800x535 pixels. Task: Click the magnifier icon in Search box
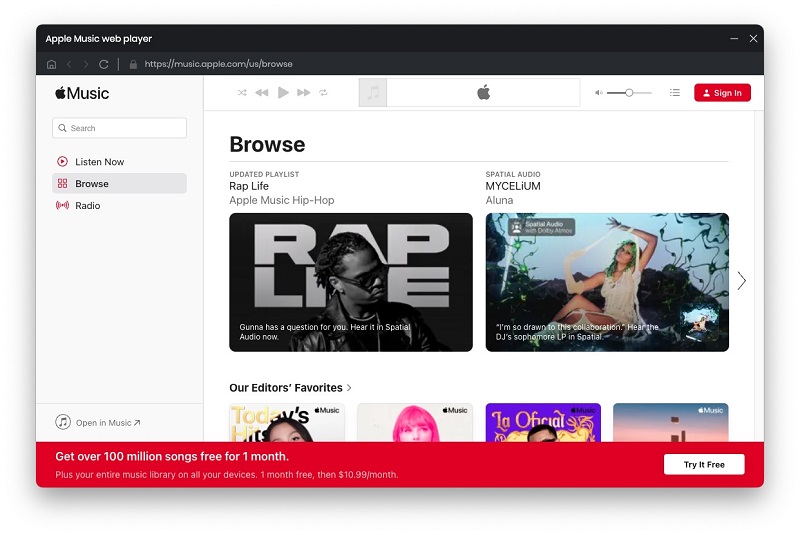click(62, 128)
